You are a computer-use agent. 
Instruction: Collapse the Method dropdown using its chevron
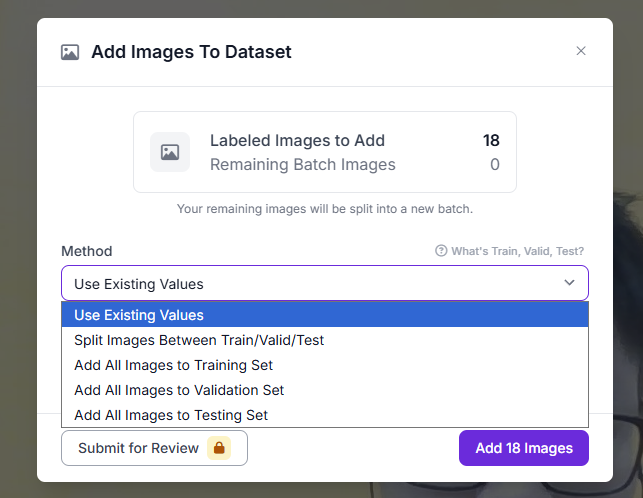pos(569,283)
